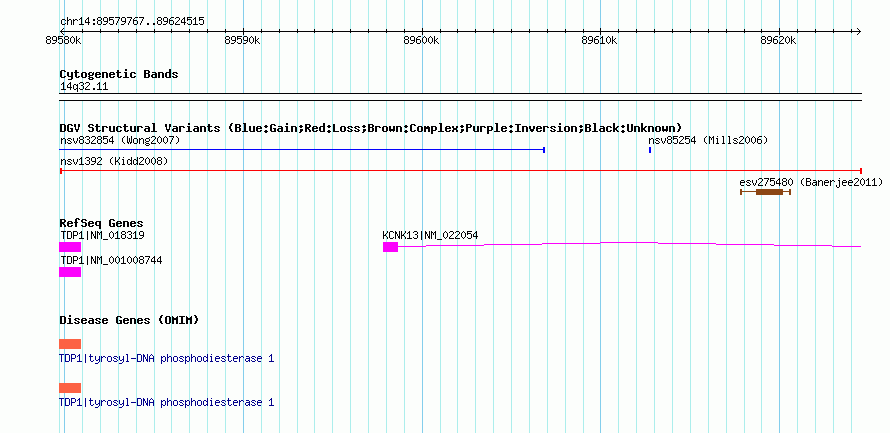
Task: Select the magenta exon under TDP1|NM_001008744
Action: pyautogui.click(x=70, y=272)
